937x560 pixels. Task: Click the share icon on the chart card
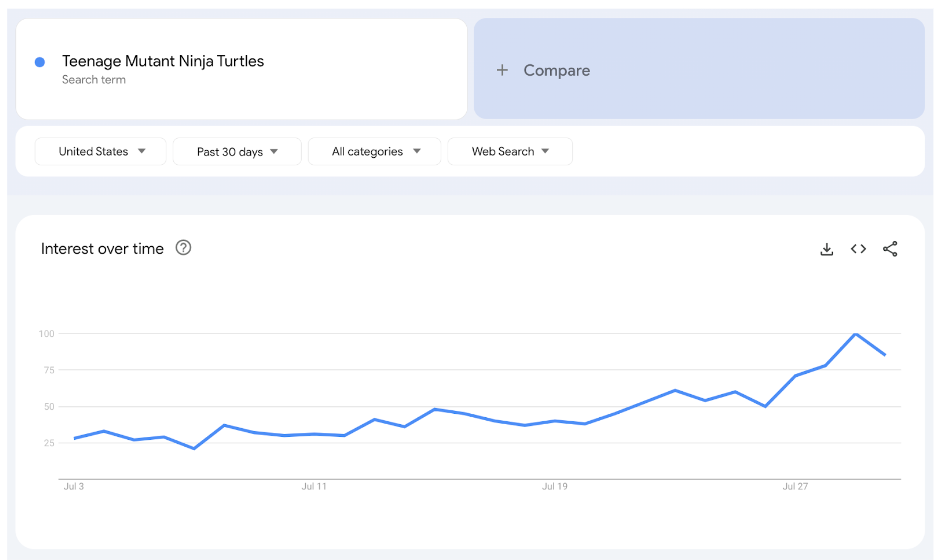pyautogui.click(x=890, y=249)
